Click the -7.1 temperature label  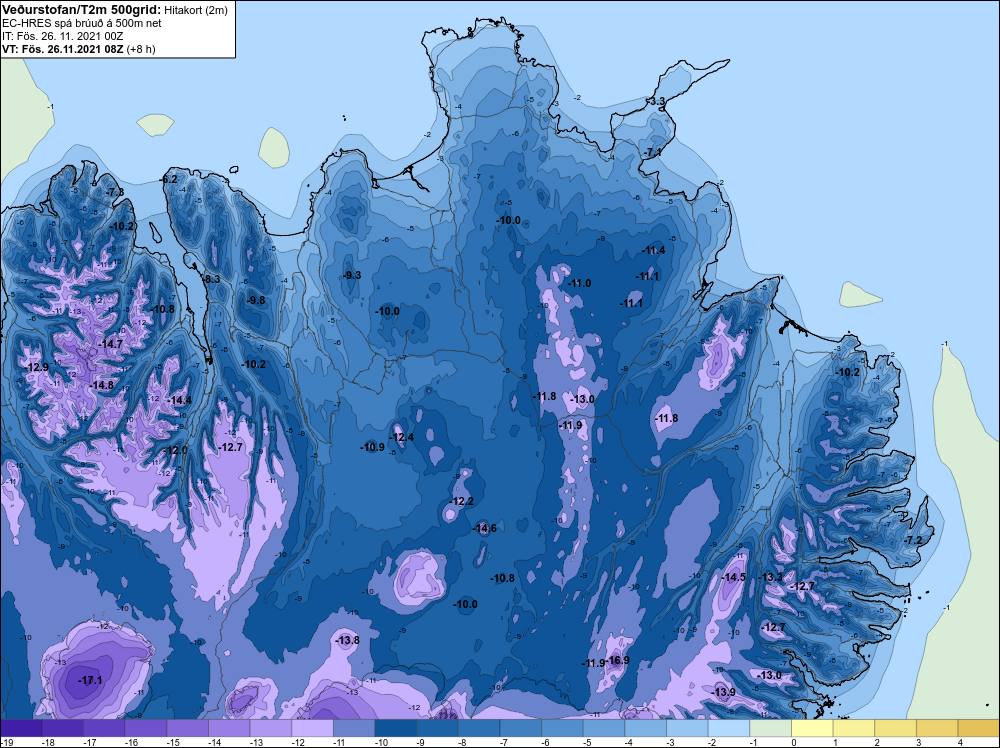(652, 152)
